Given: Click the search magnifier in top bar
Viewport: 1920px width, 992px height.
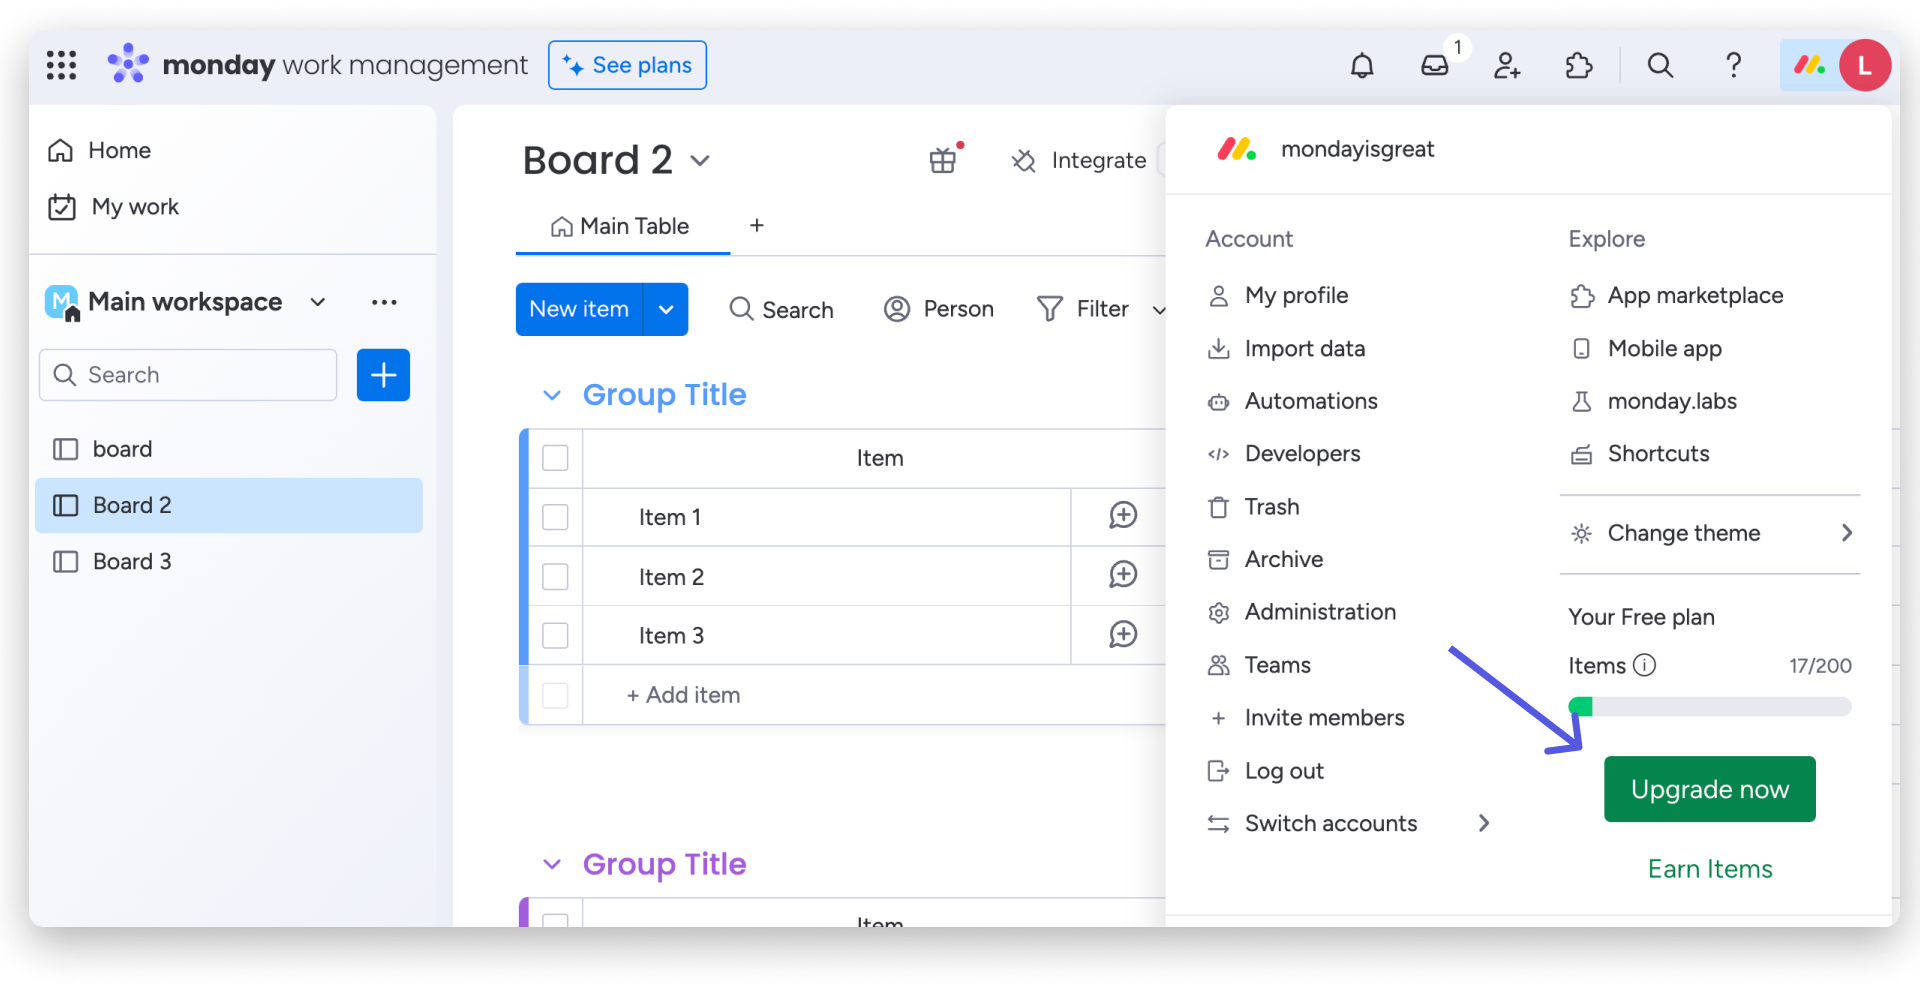Looking at the screenshot, I should (1660, 66).
